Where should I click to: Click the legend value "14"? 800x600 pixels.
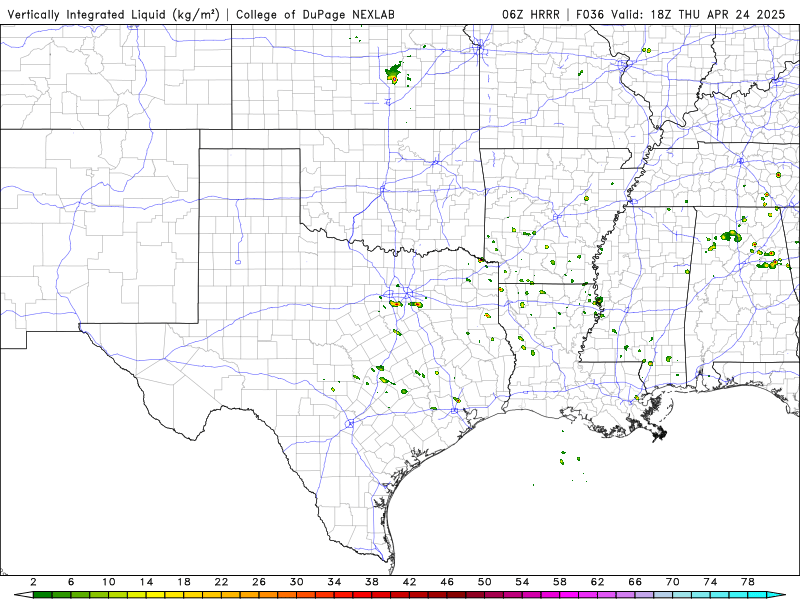146,582
